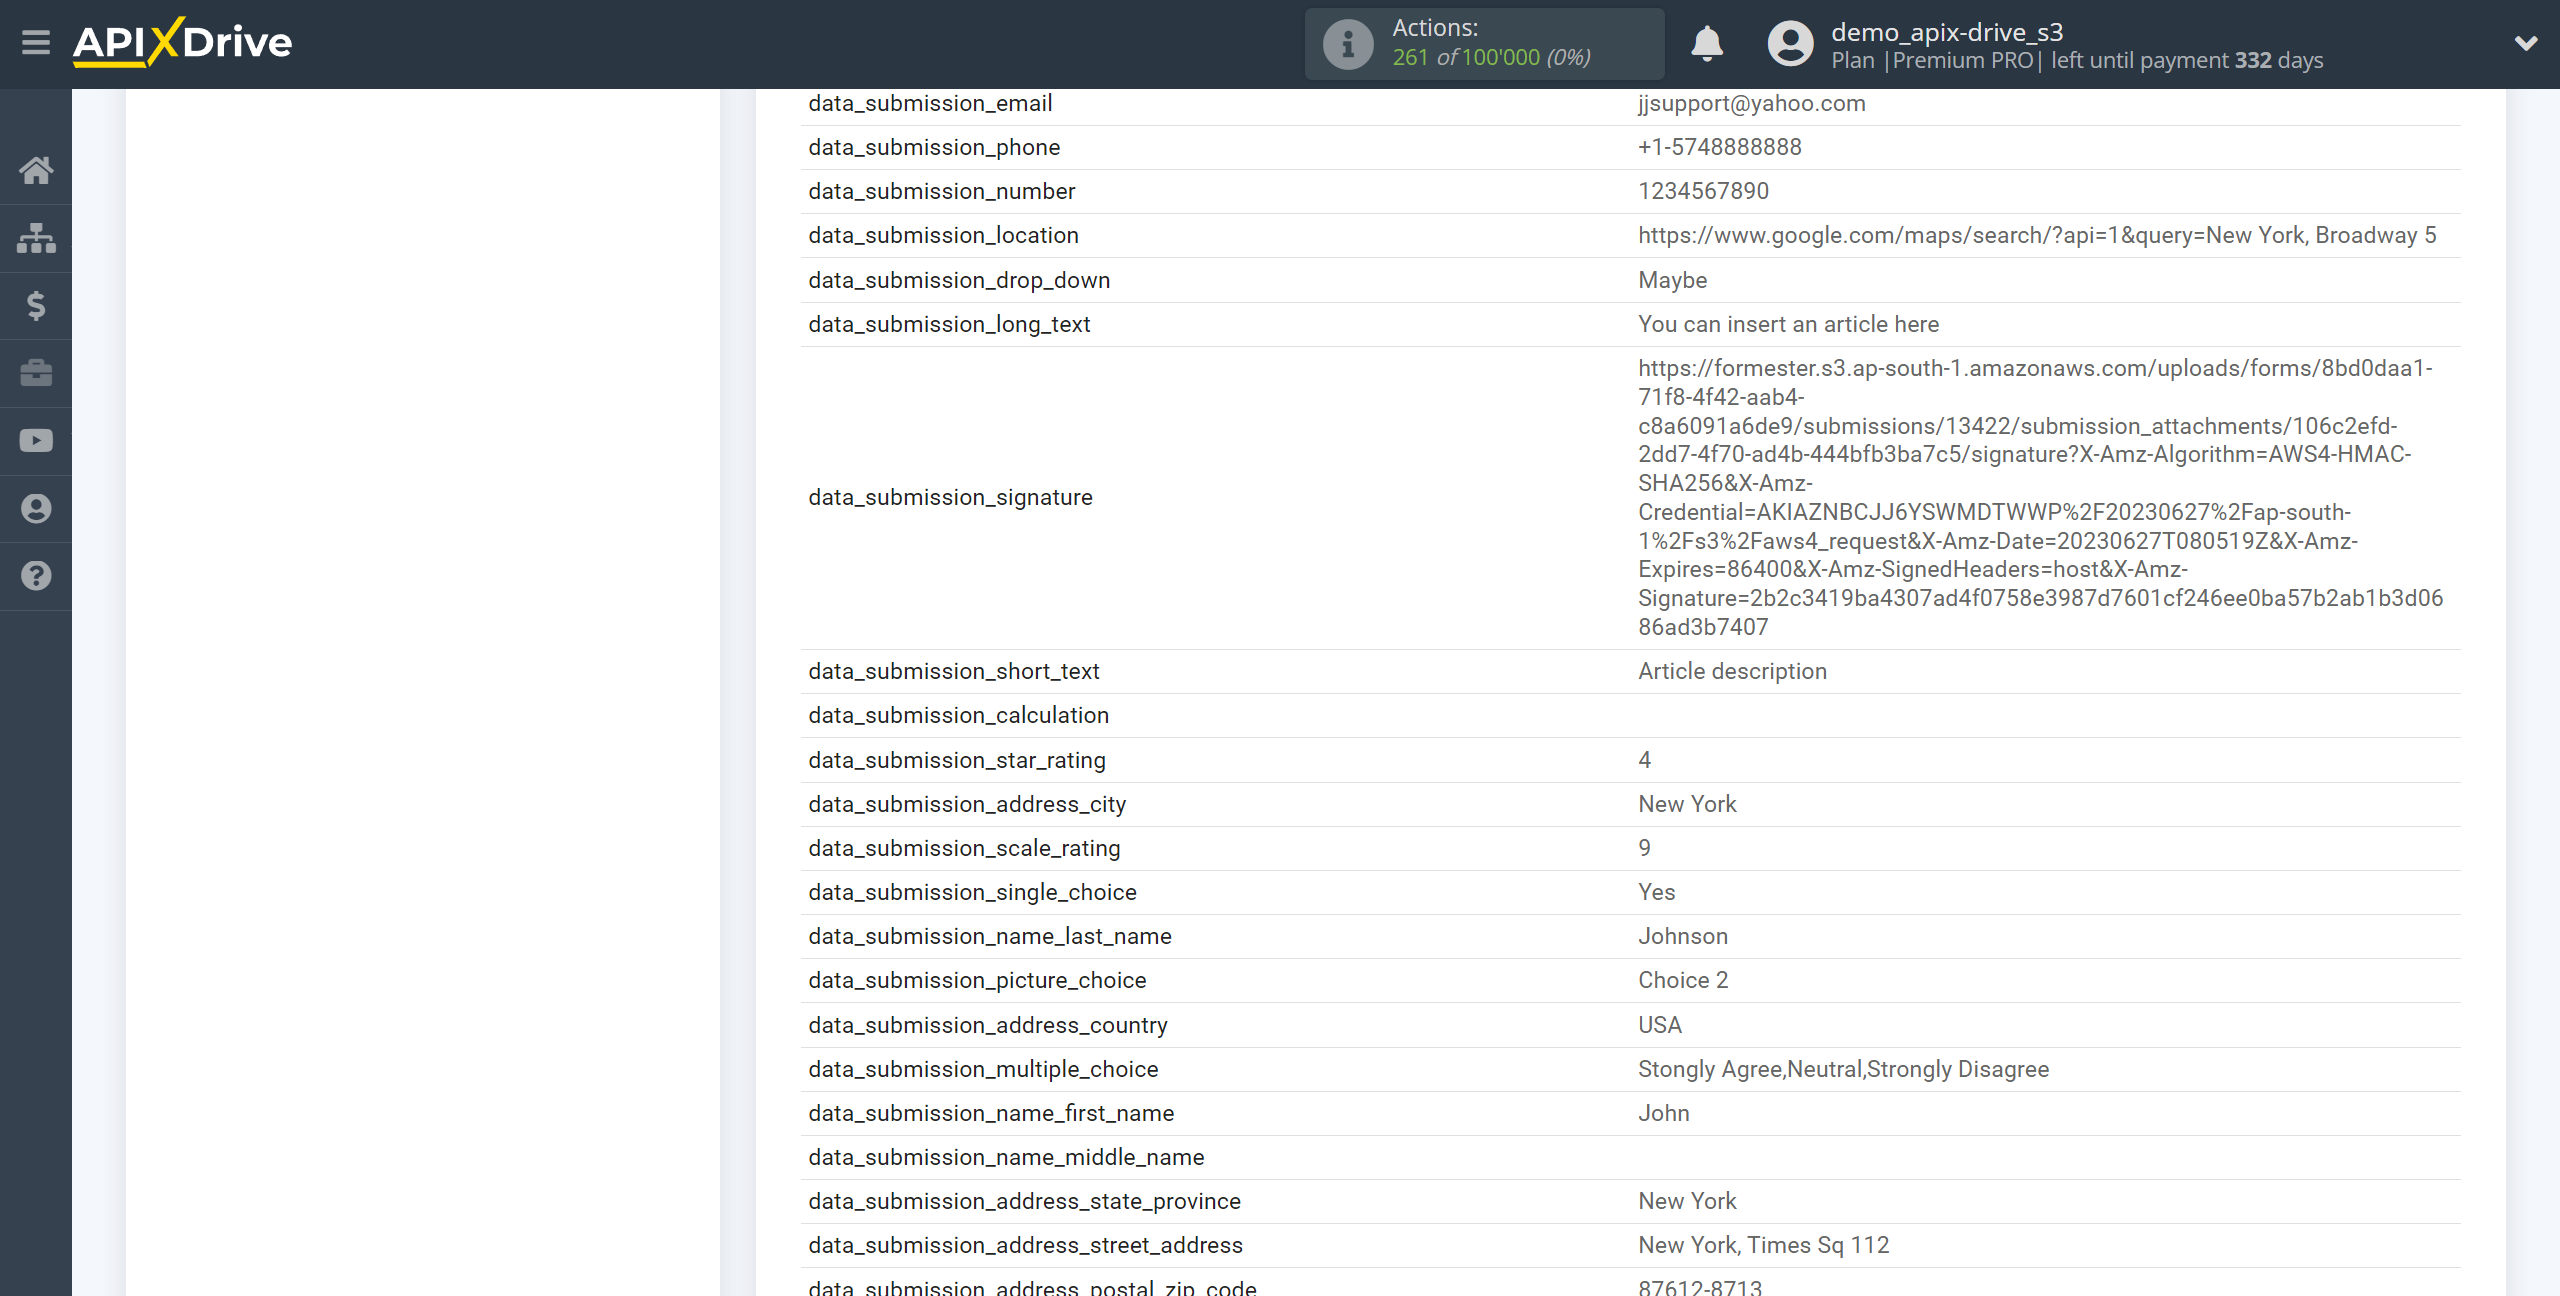Click the demo_apix-drive_s3 username
The width and height of the screenshot is (2560, 1296).
pos(1947,32)
